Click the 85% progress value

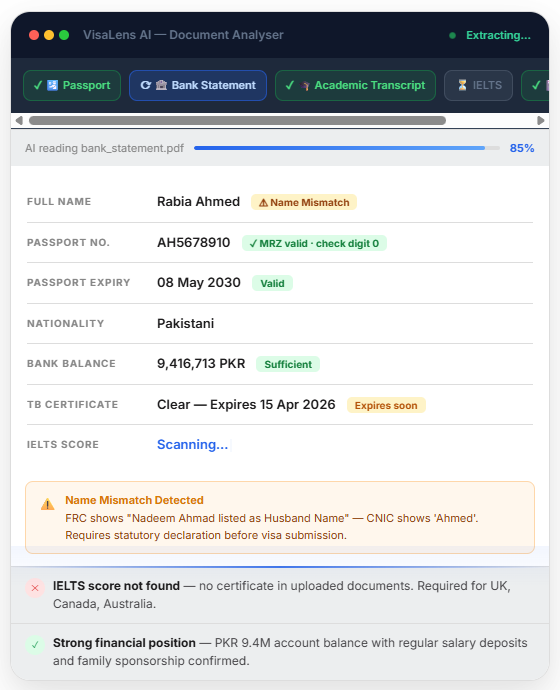[522, 148]
